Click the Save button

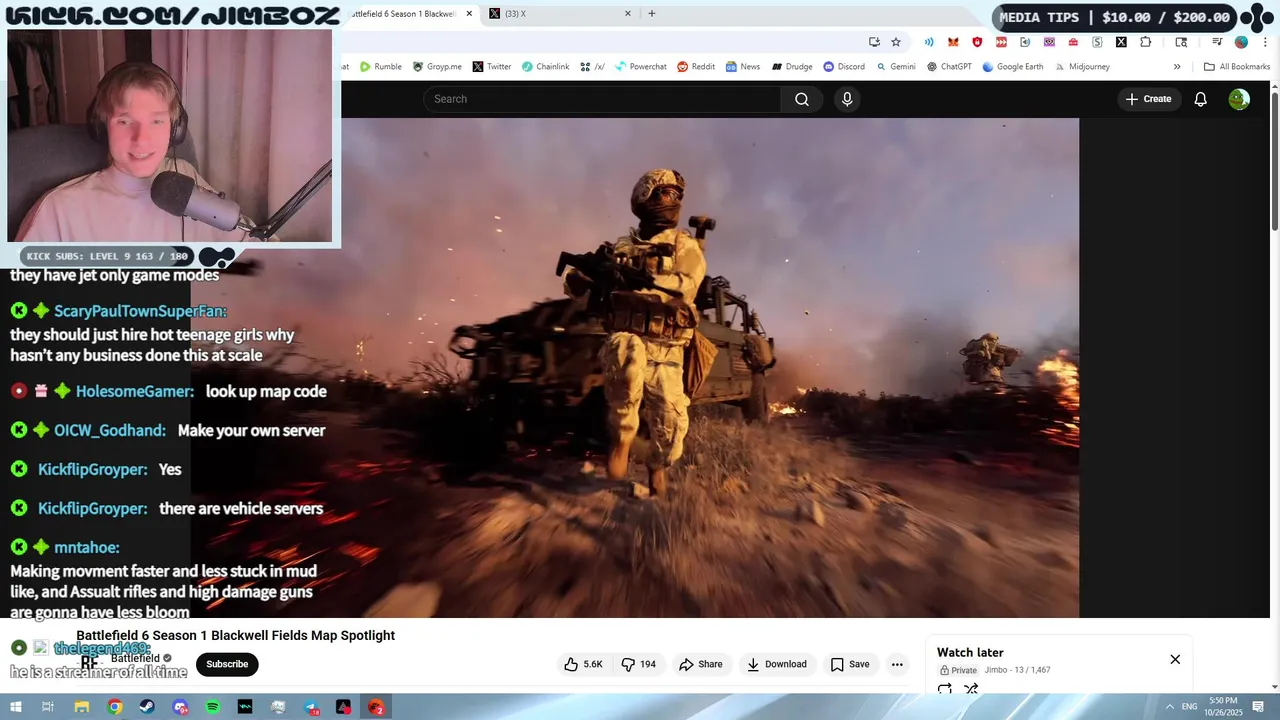[x=850, y=664]
